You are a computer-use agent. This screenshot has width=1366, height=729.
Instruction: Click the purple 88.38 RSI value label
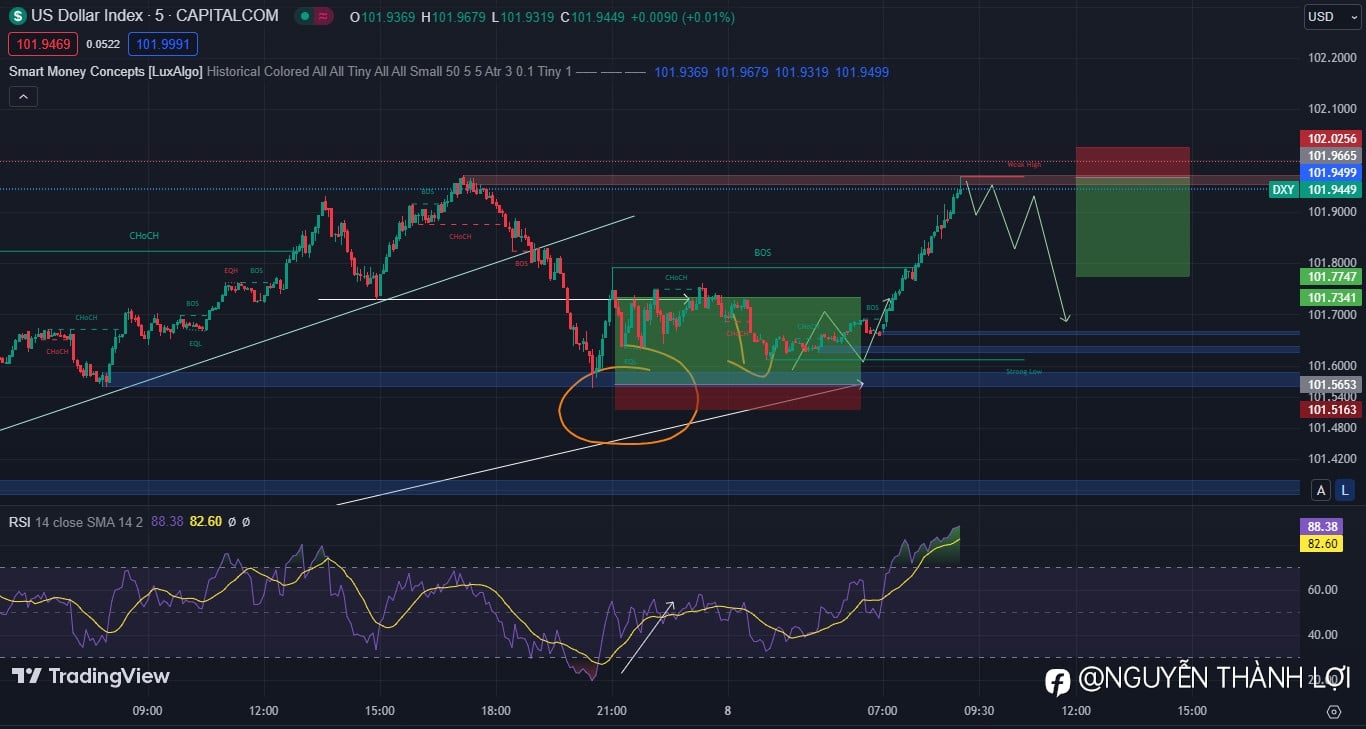click(1321, 526)
